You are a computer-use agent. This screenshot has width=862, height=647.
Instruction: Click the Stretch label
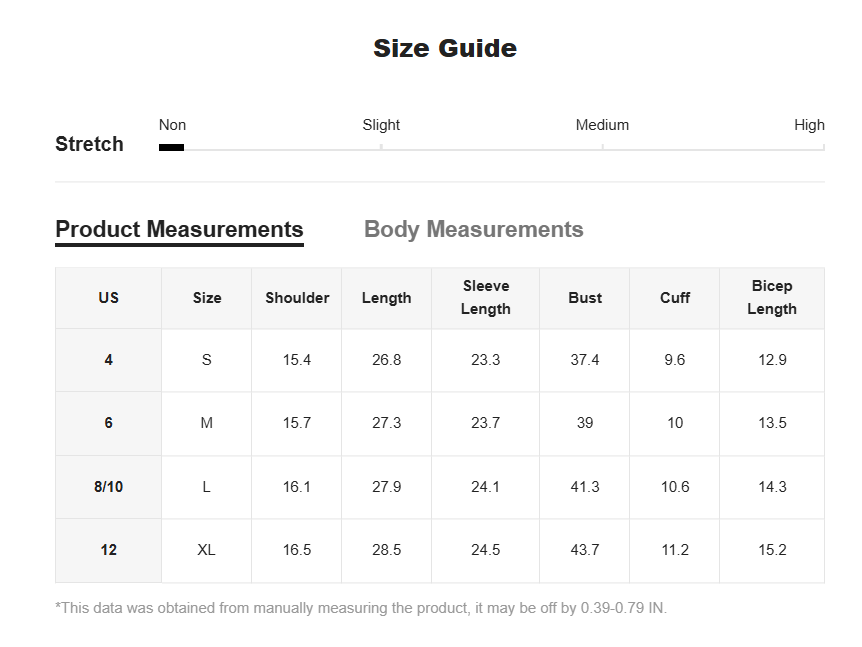pyautogui.click(x=89, y=144)
